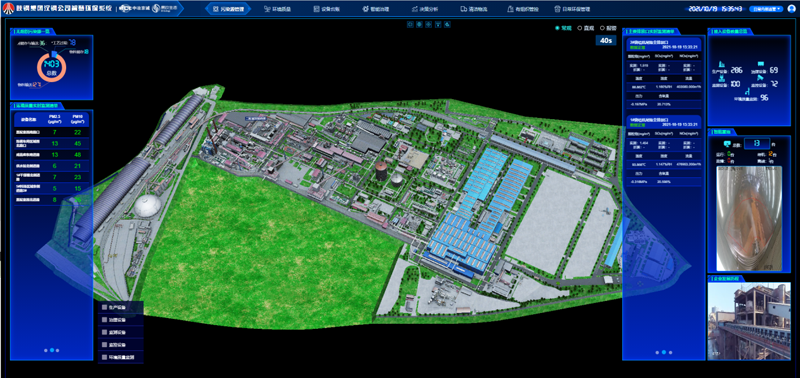800x378 pixels.
Task: Tick the 环境质量监测 layer checkbox
Action: tap(105, 357)
